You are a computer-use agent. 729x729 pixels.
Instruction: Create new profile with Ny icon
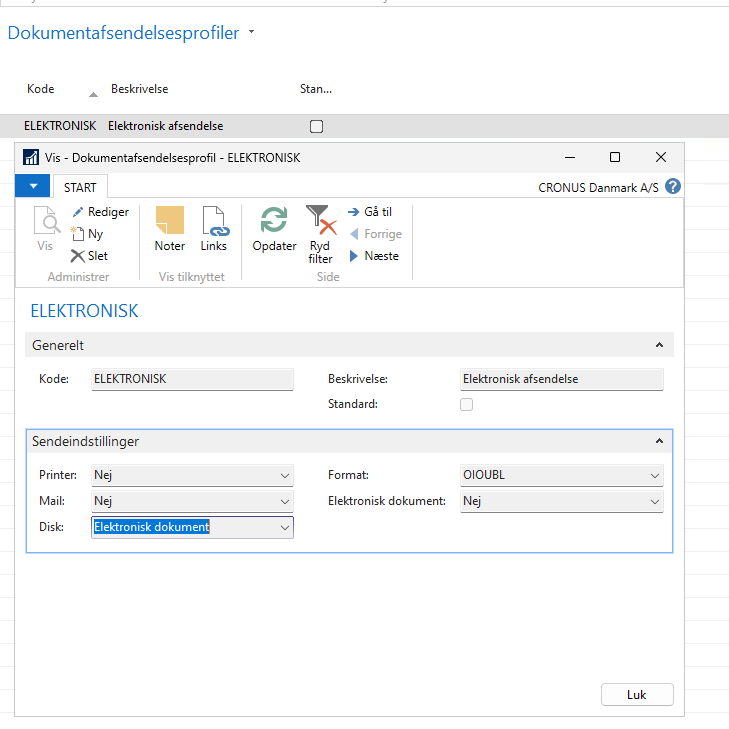(x=79, y=234)
